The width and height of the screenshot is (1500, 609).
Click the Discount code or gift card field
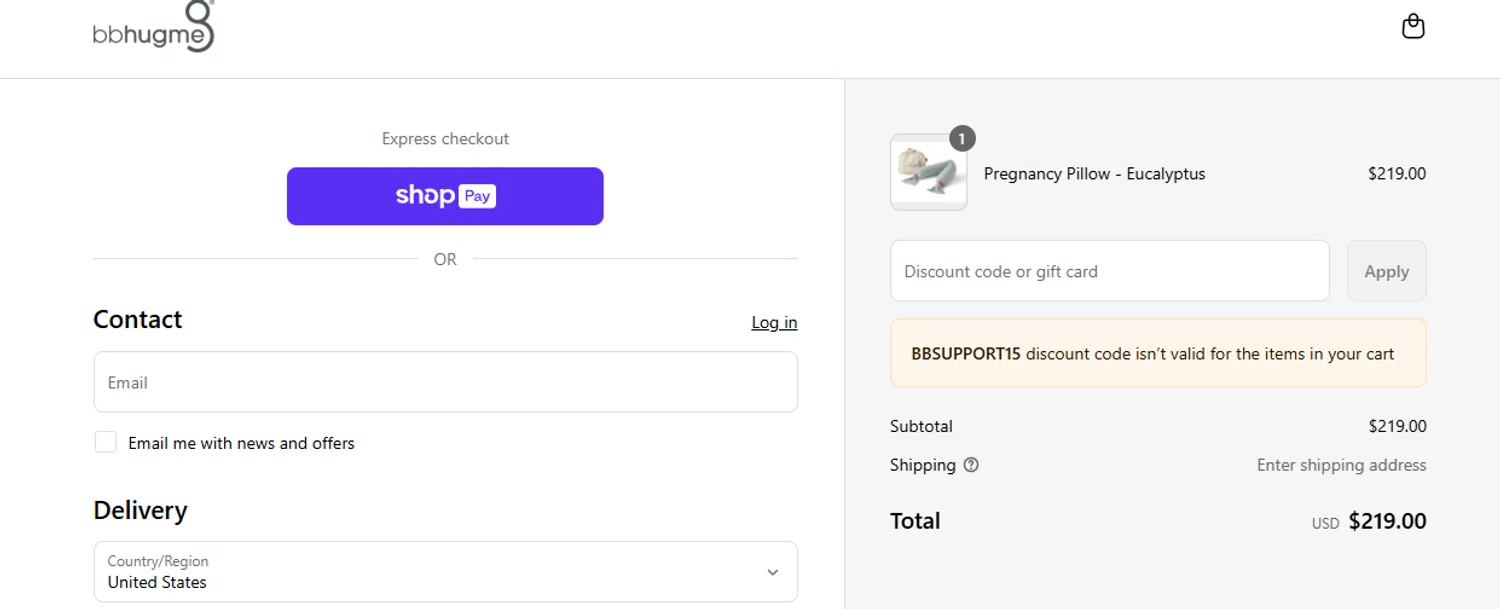coord(1110,271)
